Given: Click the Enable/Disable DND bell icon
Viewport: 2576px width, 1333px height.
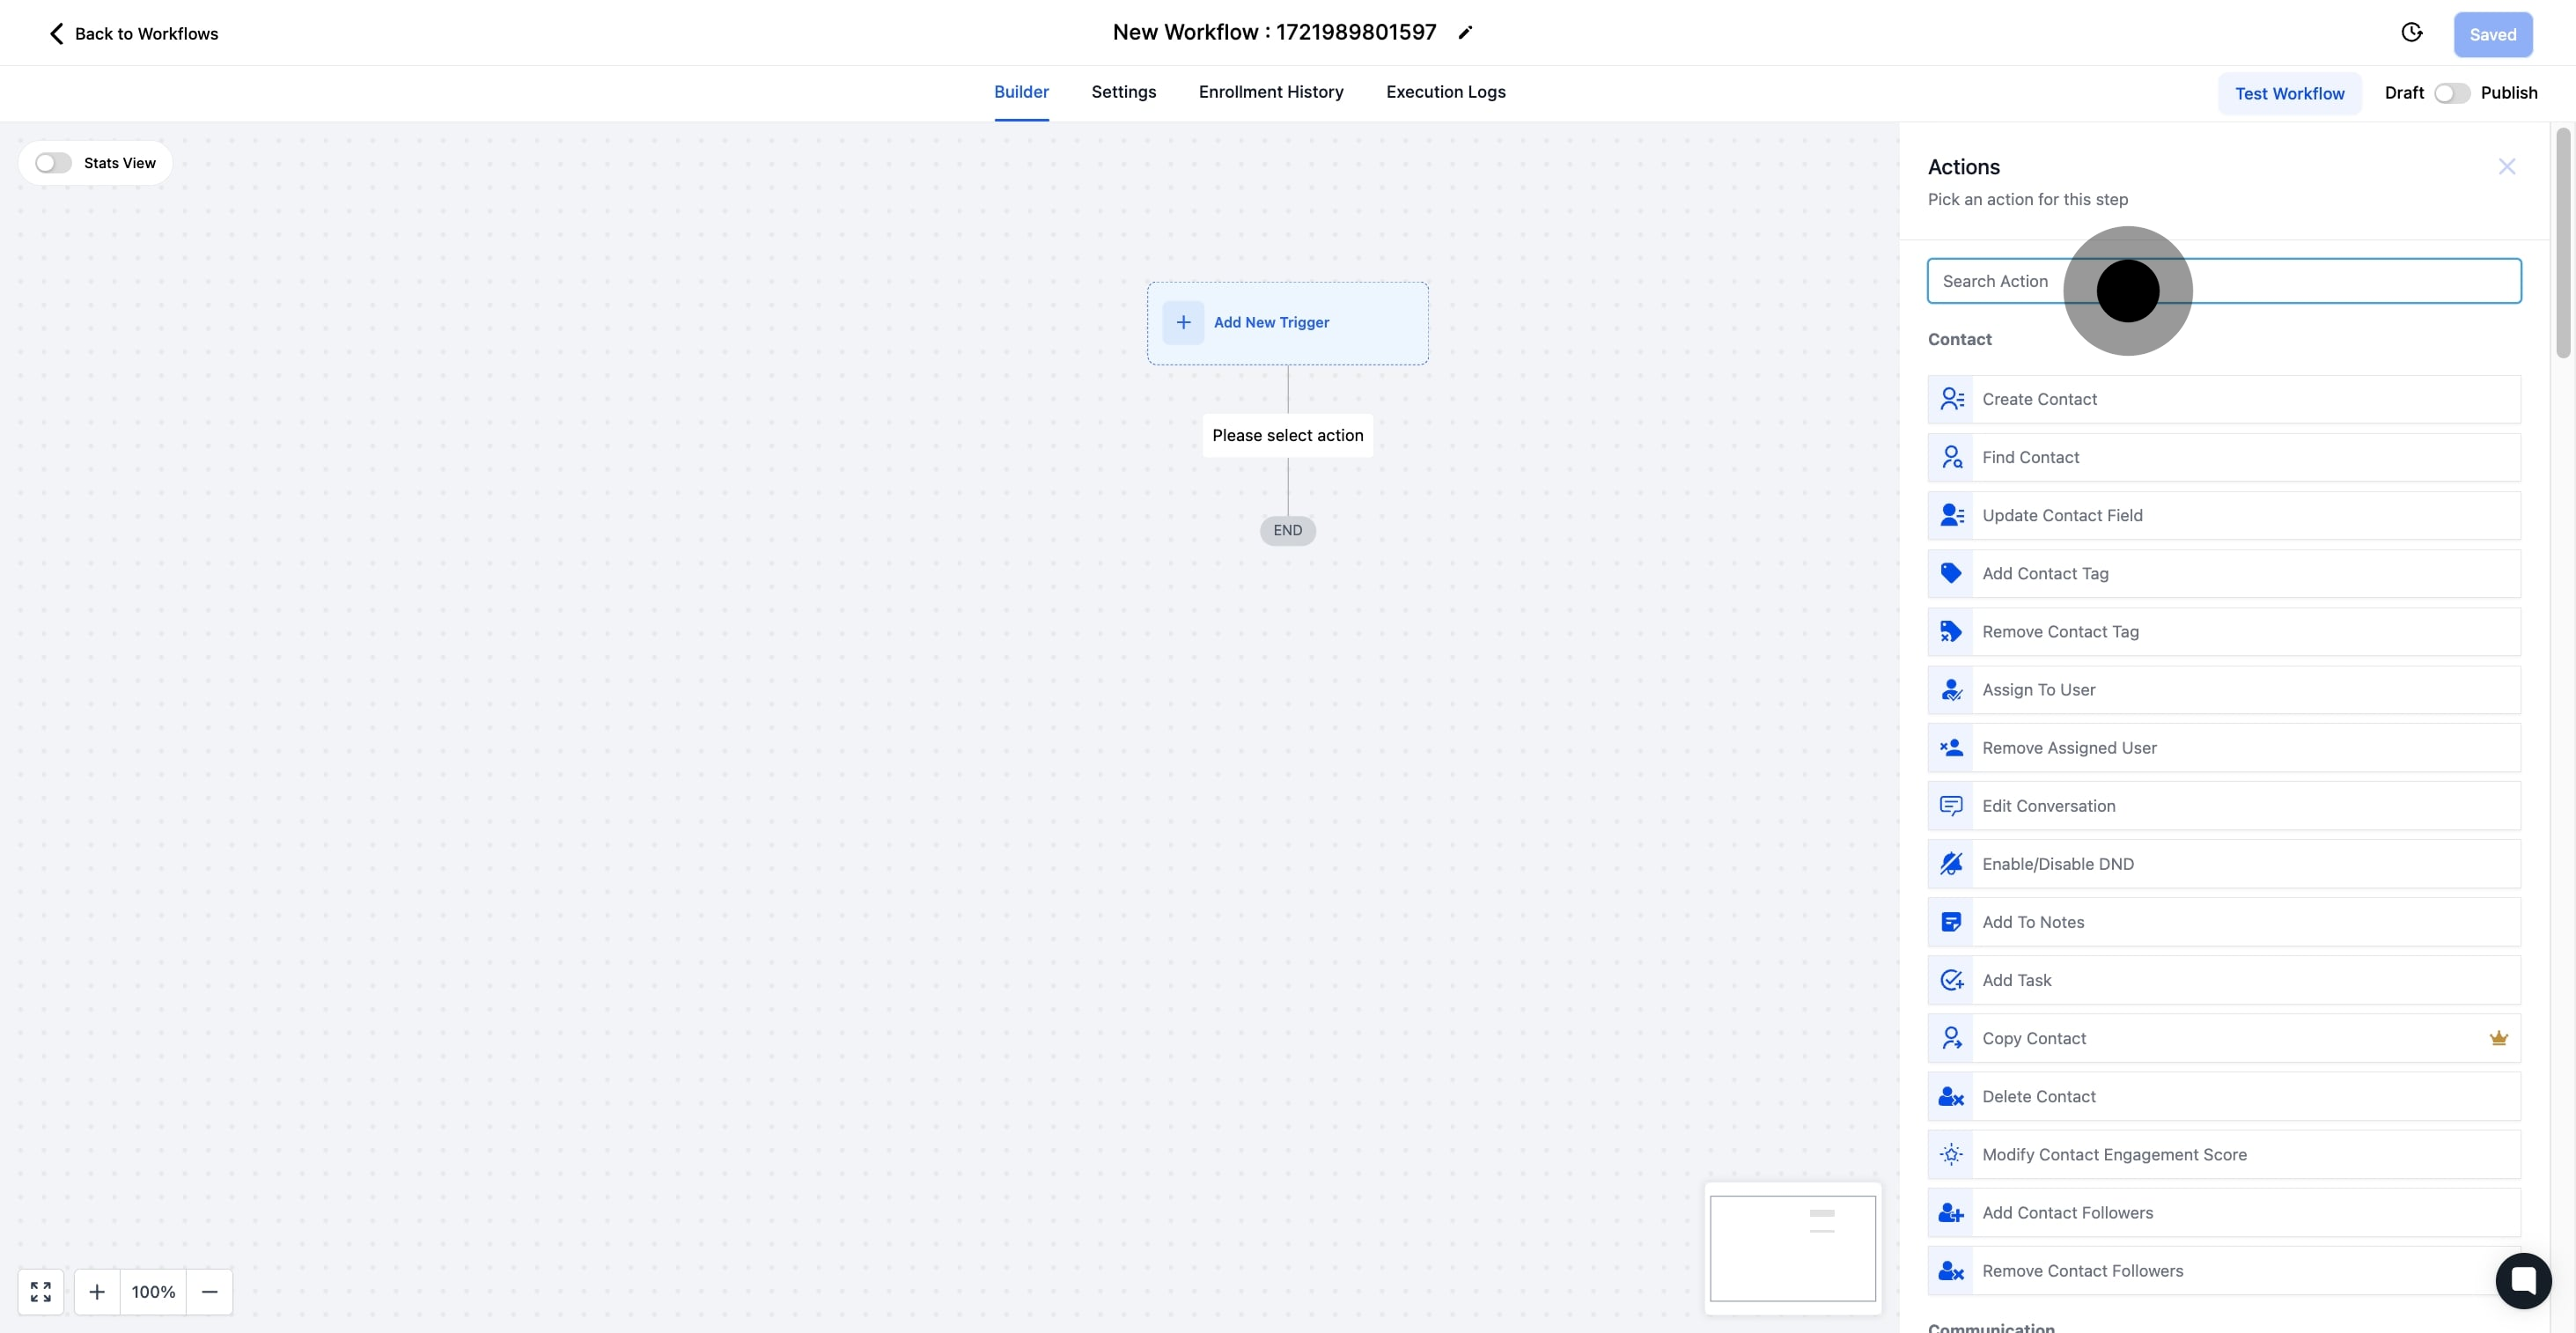Looking at the screenshot, I should 1951,863.
